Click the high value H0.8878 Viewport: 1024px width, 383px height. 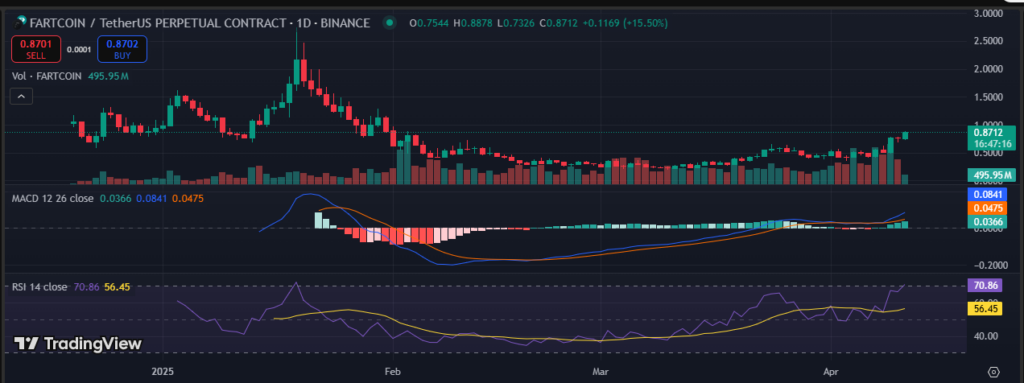[472, 24]
